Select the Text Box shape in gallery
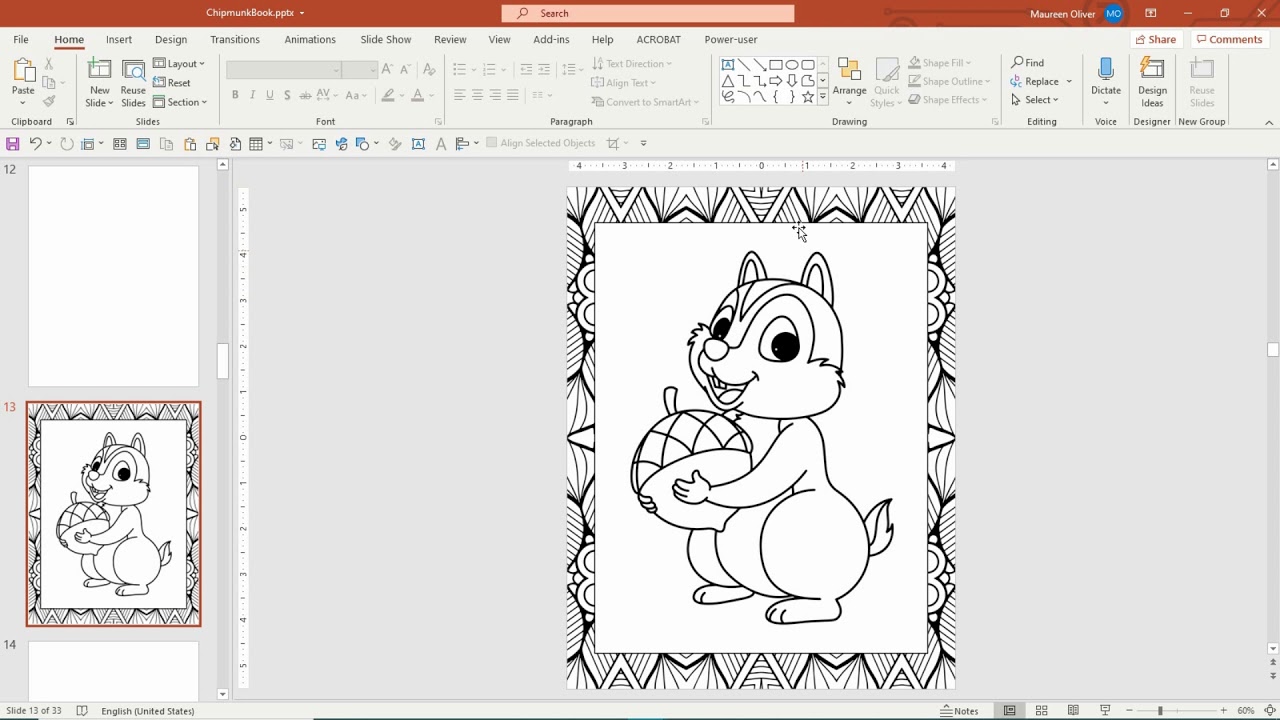 tap(728, 65)
